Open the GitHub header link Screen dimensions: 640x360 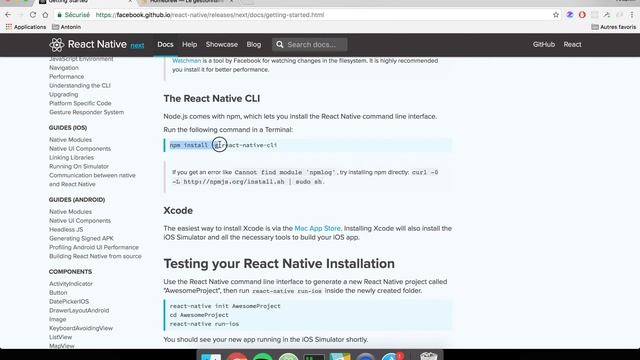[543, 44]
